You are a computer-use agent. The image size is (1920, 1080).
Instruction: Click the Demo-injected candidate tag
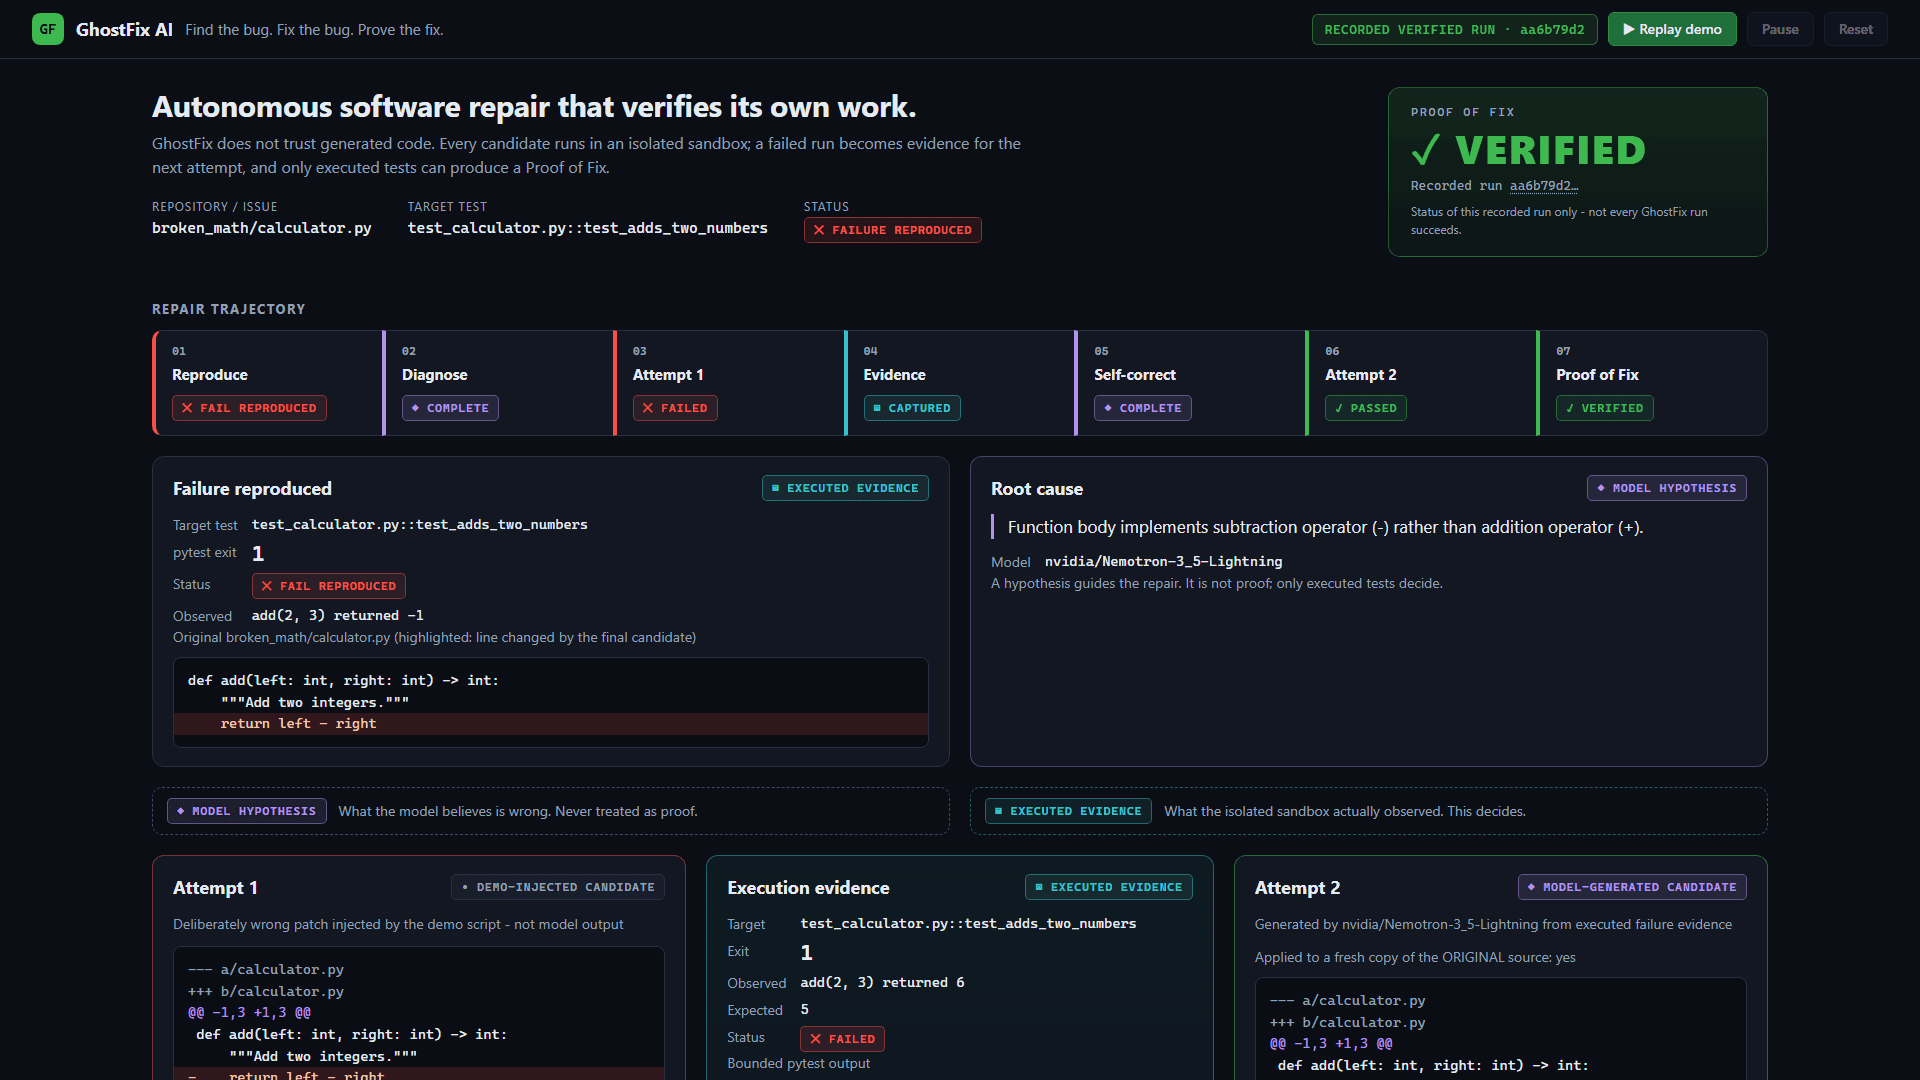pyautogui.click(x=558, y=887)
